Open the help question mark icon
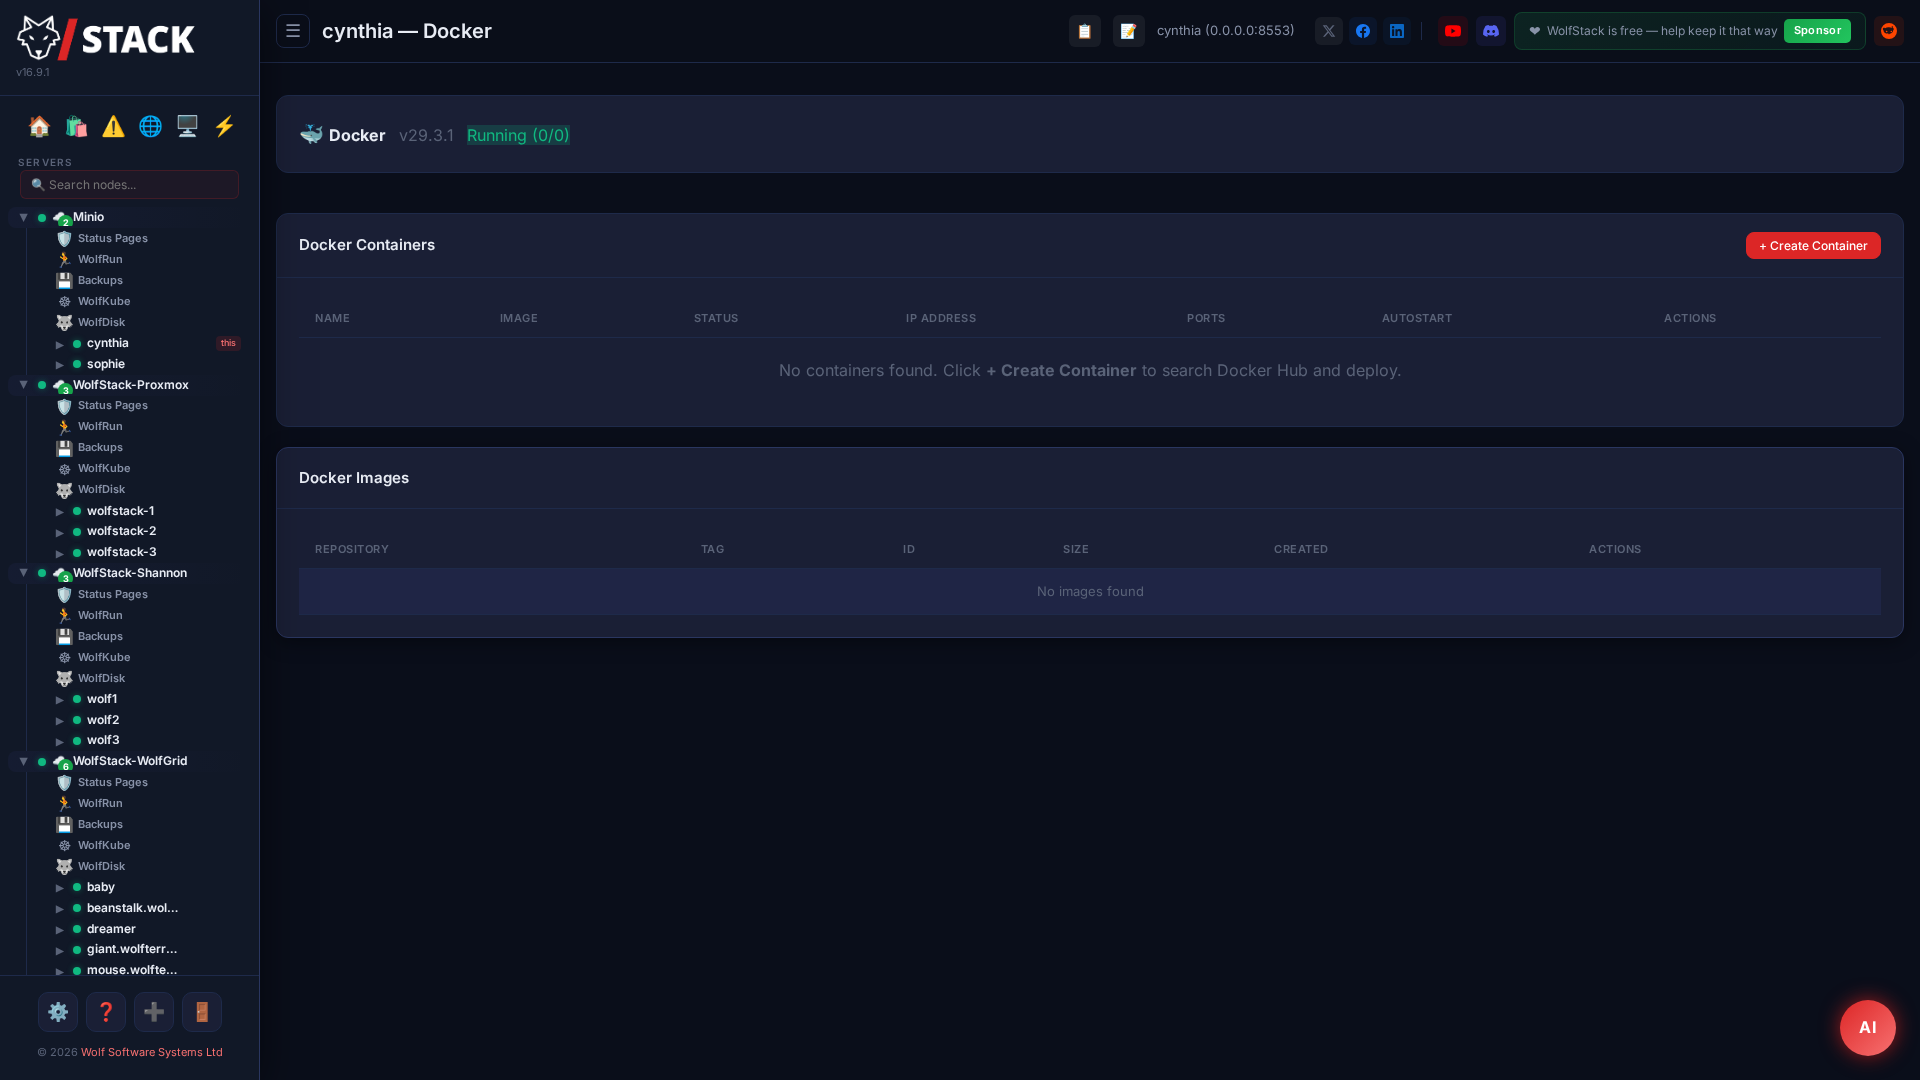The width and height of the screenshot is (1920, 1080). (x=106, y=1012)
